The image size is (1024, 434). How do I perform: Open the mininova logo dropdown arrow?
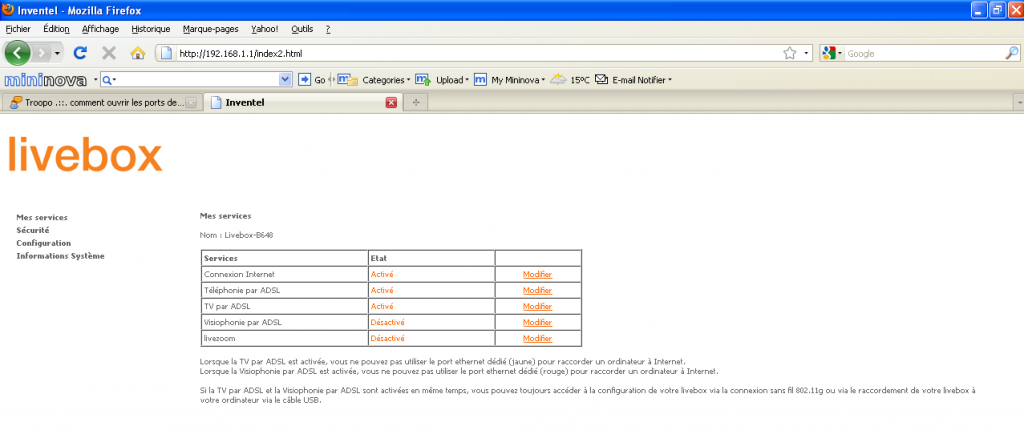click(x=95, y=80)
